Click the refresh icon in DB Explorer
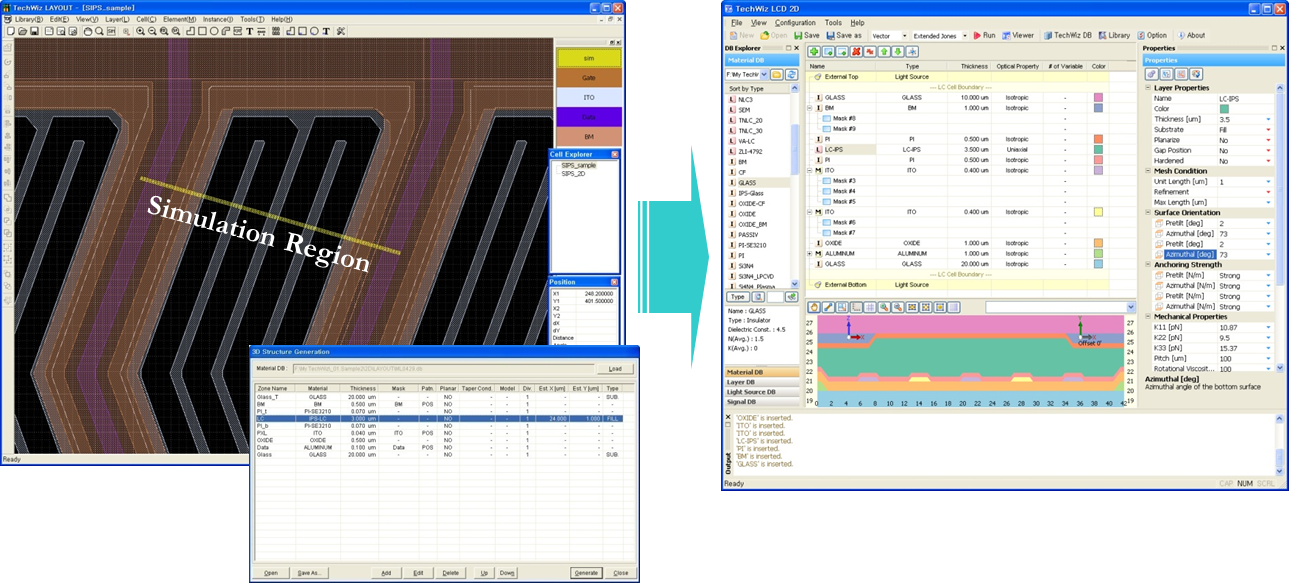 791,74
